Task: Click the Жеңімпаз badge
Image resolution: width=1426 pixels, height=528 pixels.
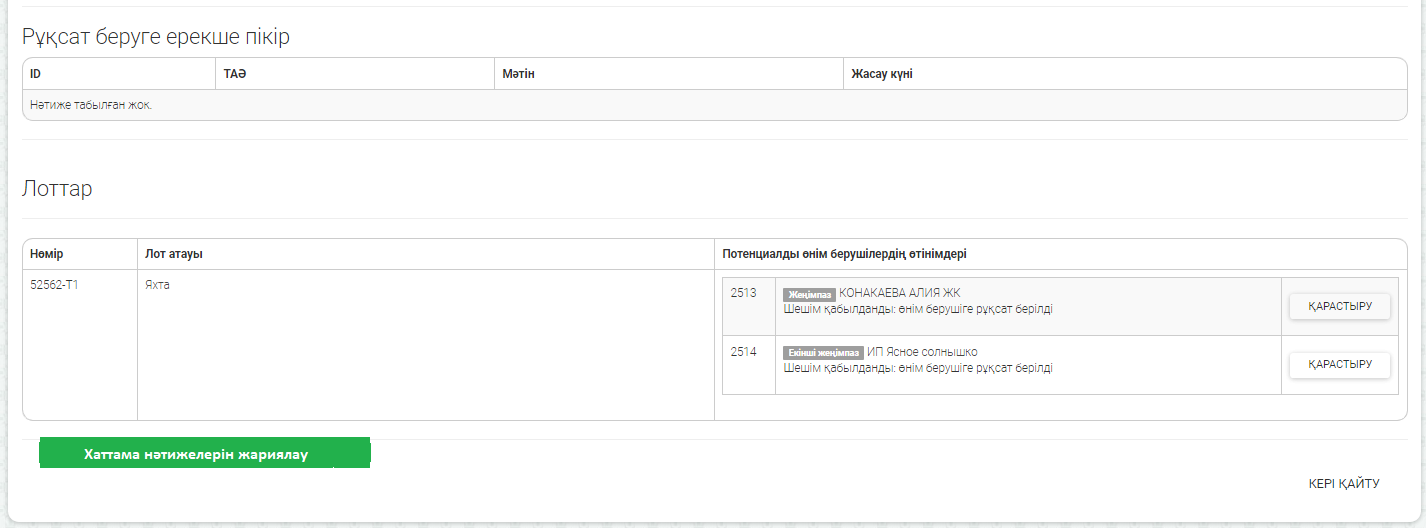Action: coord(809,294)
